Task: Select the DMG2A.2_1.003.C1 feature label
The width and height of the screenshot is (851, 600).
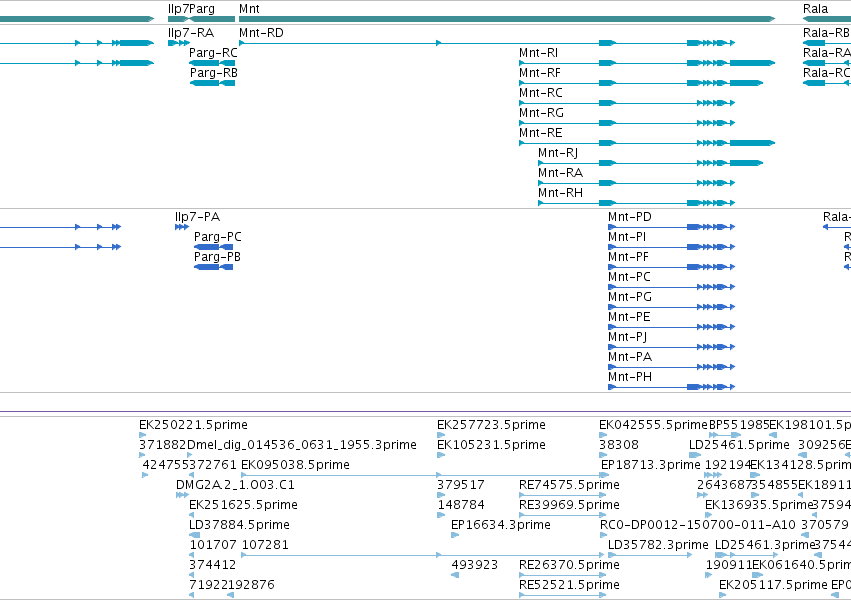Action: 235,485
